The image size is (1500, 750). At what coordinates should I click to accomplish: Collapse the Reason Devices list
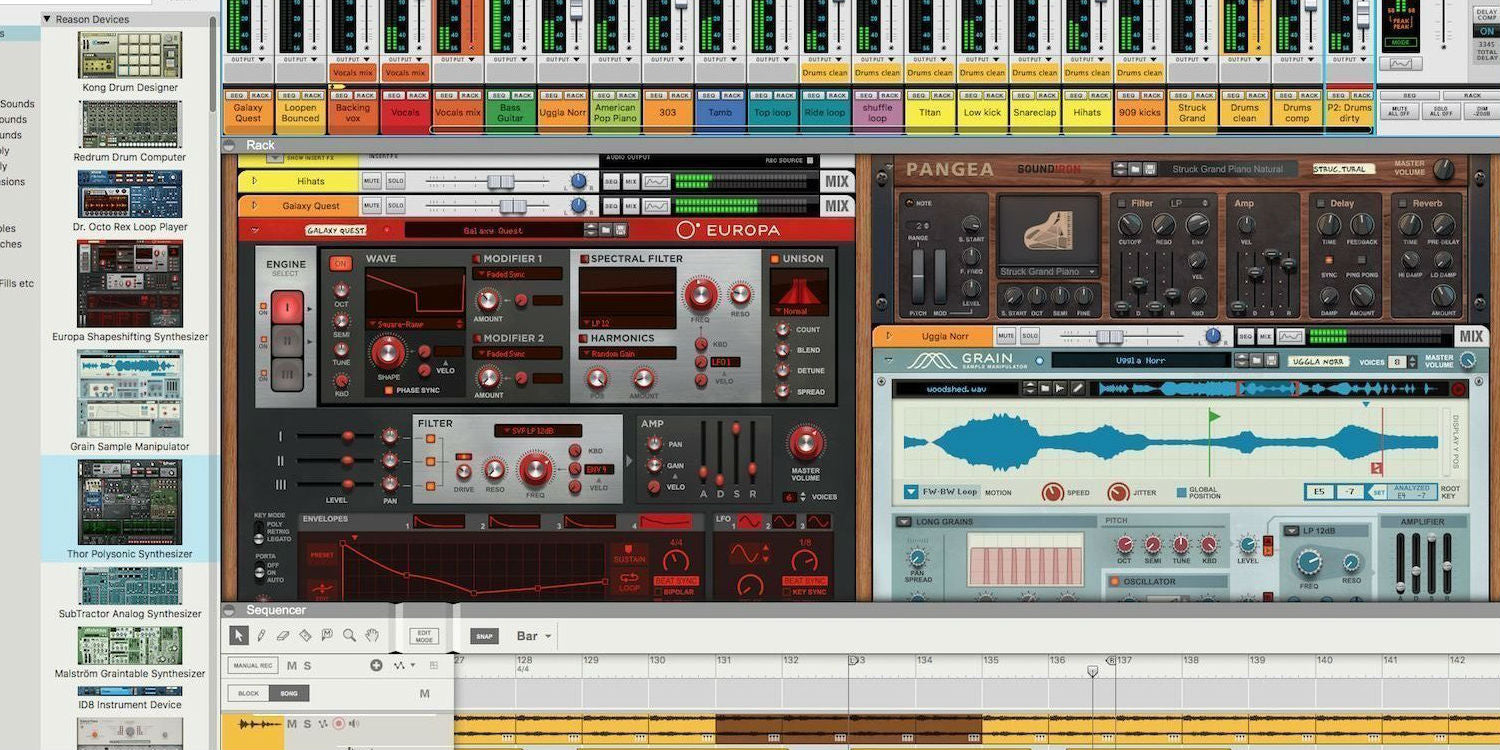(46, 19)
